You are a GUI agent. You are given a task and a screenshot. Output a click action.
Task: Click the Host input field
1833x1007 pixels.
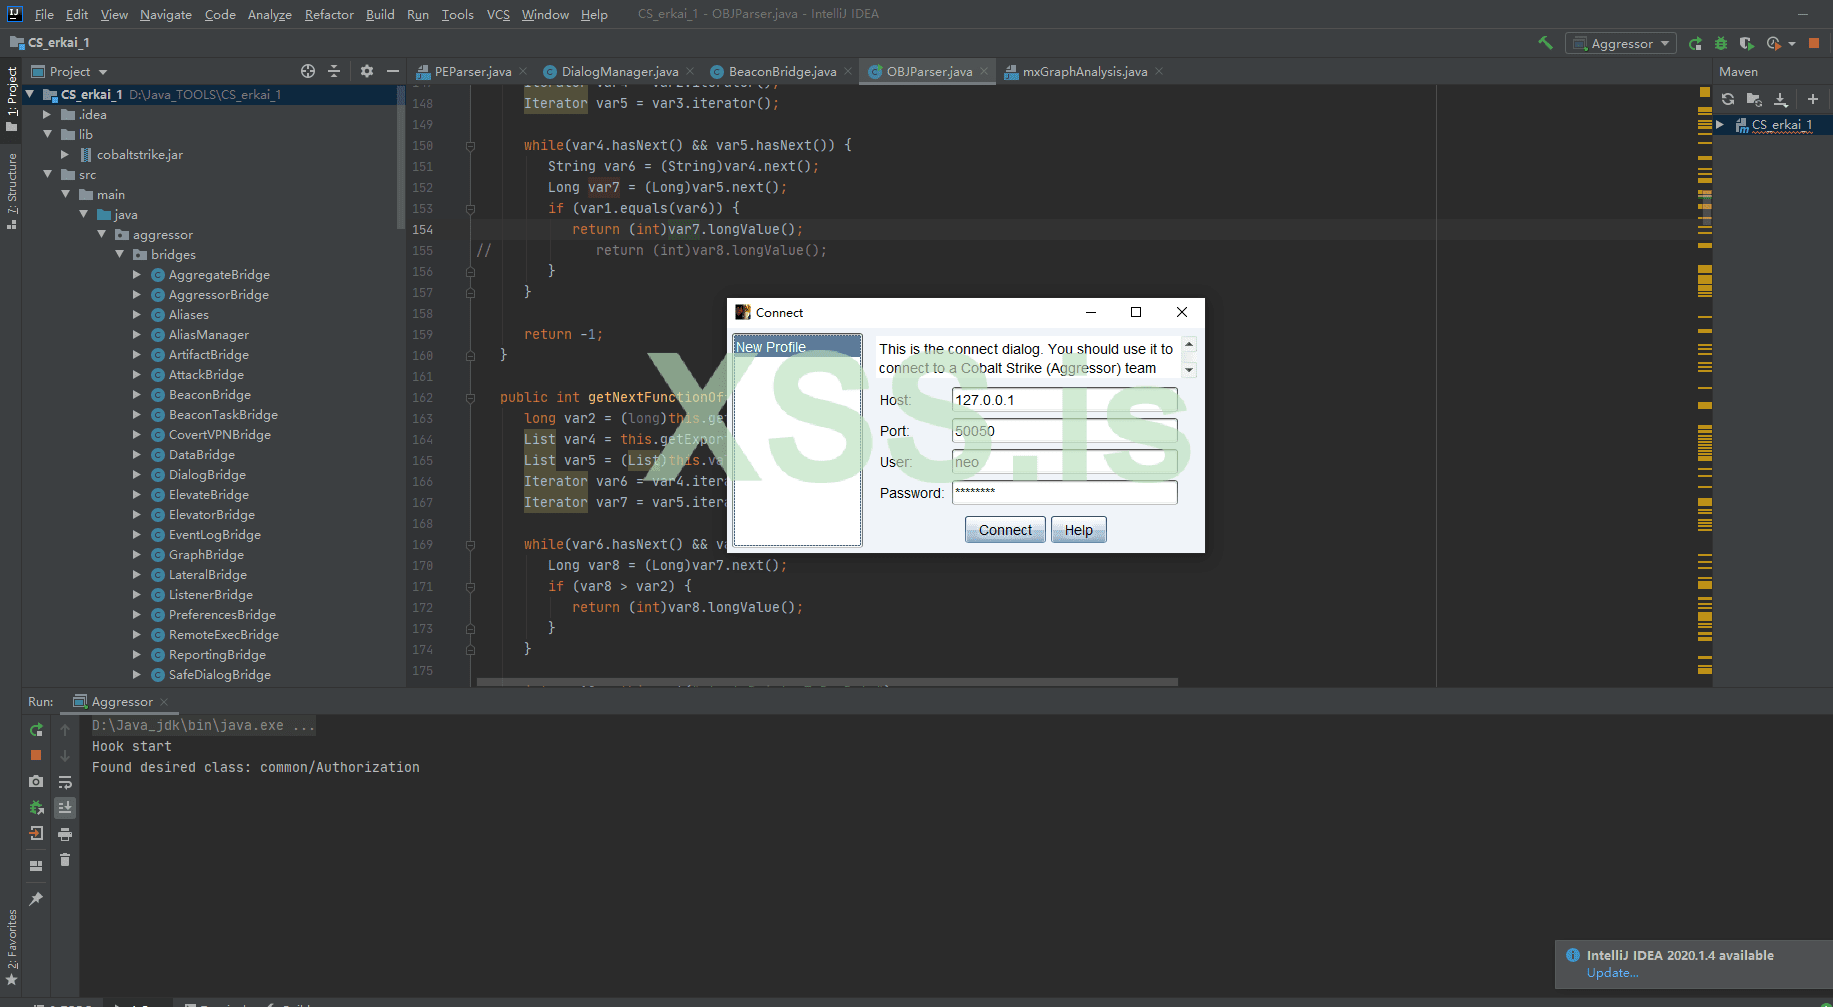[x=1064, y=400]
